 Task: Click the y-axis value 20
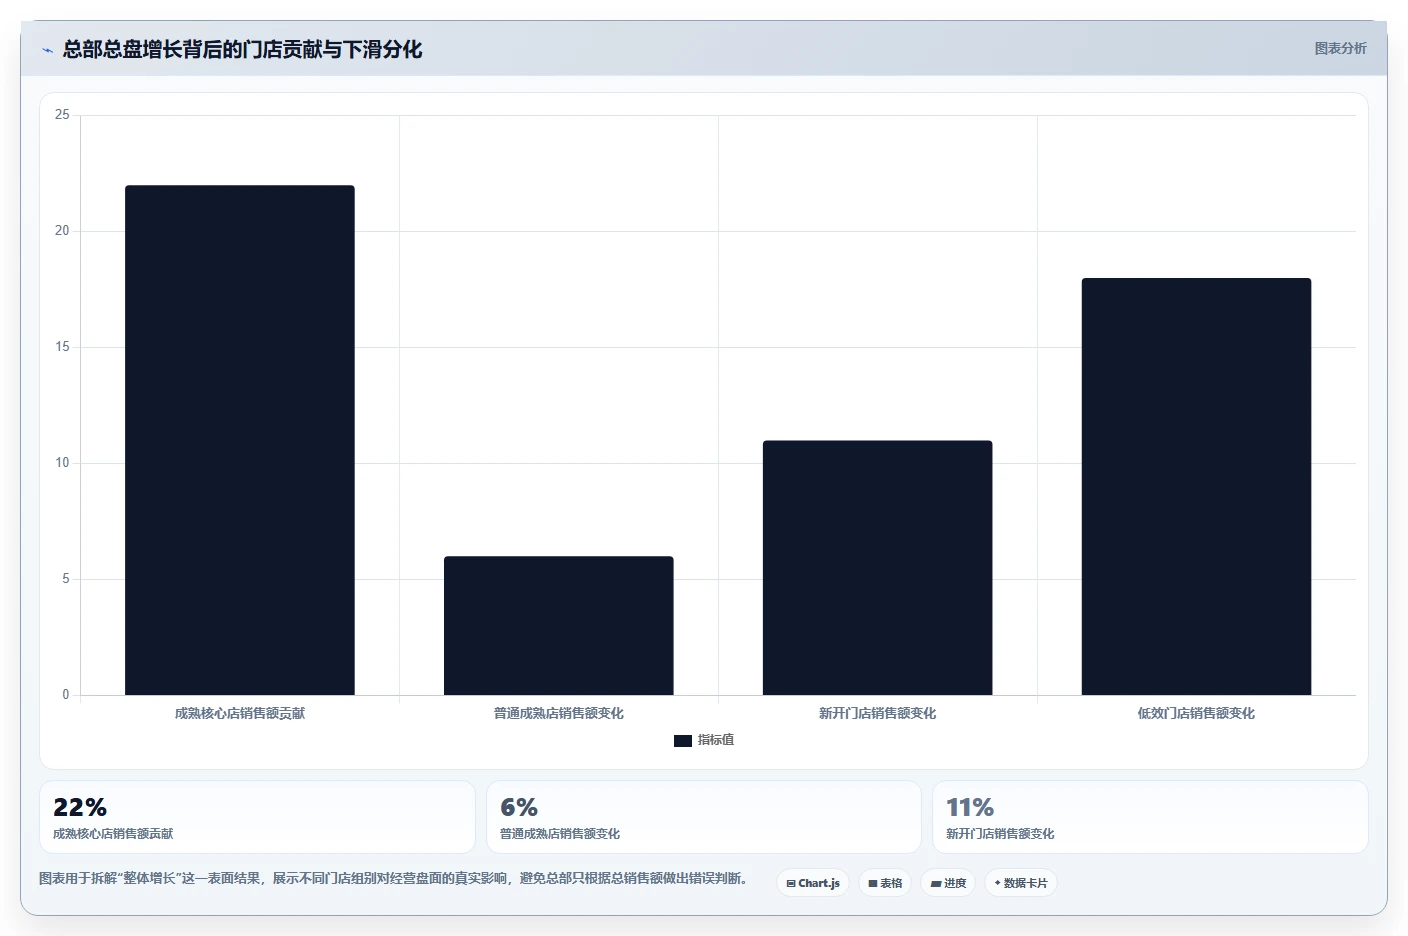[62, 231]
